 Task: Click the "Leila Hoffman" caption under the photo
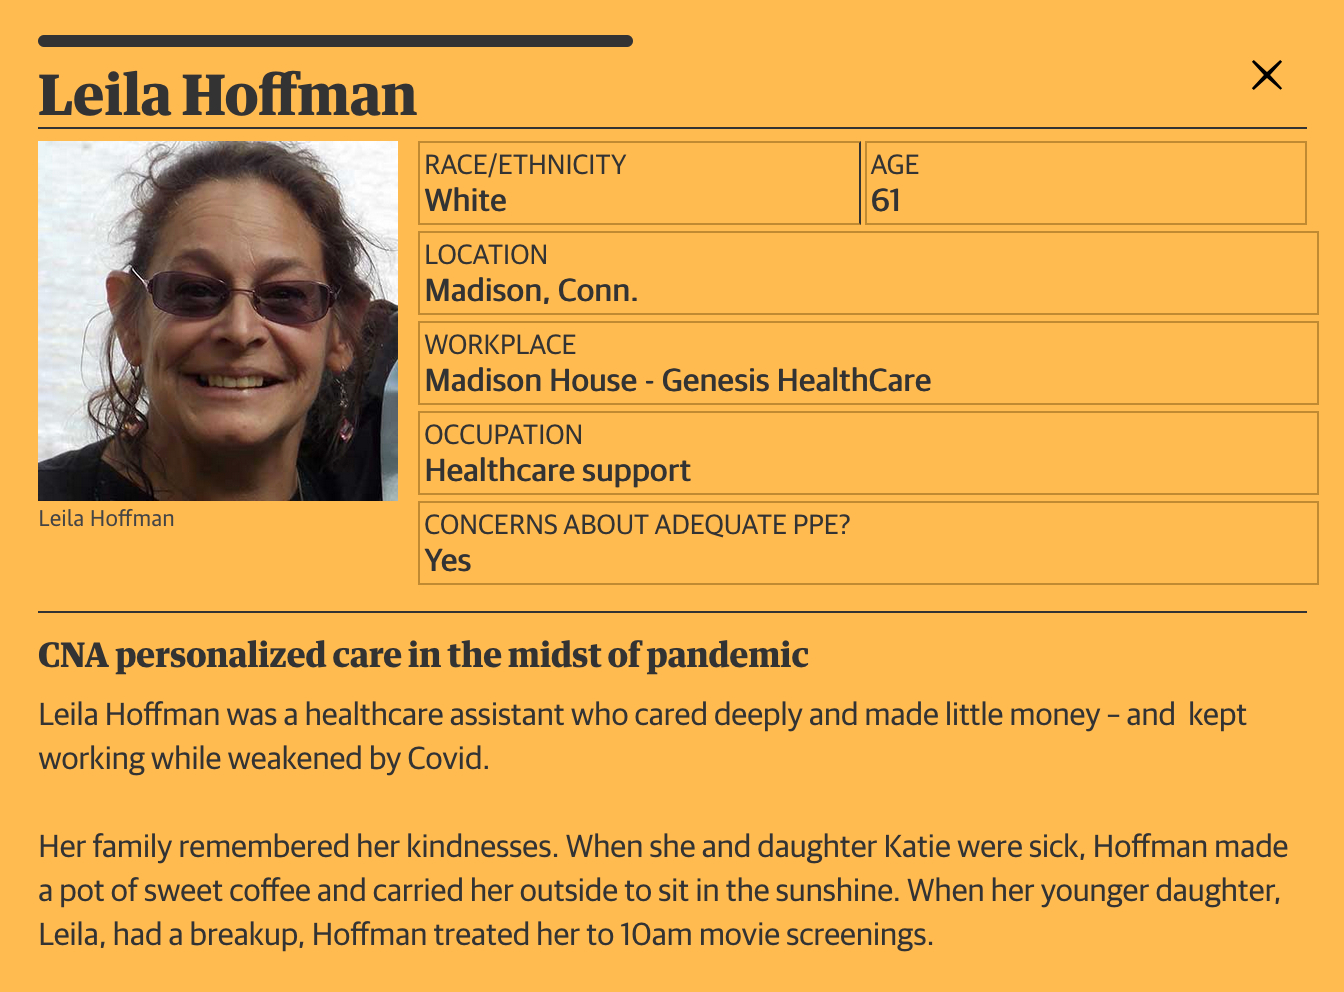pyautogui.click(x=106, y=519)
